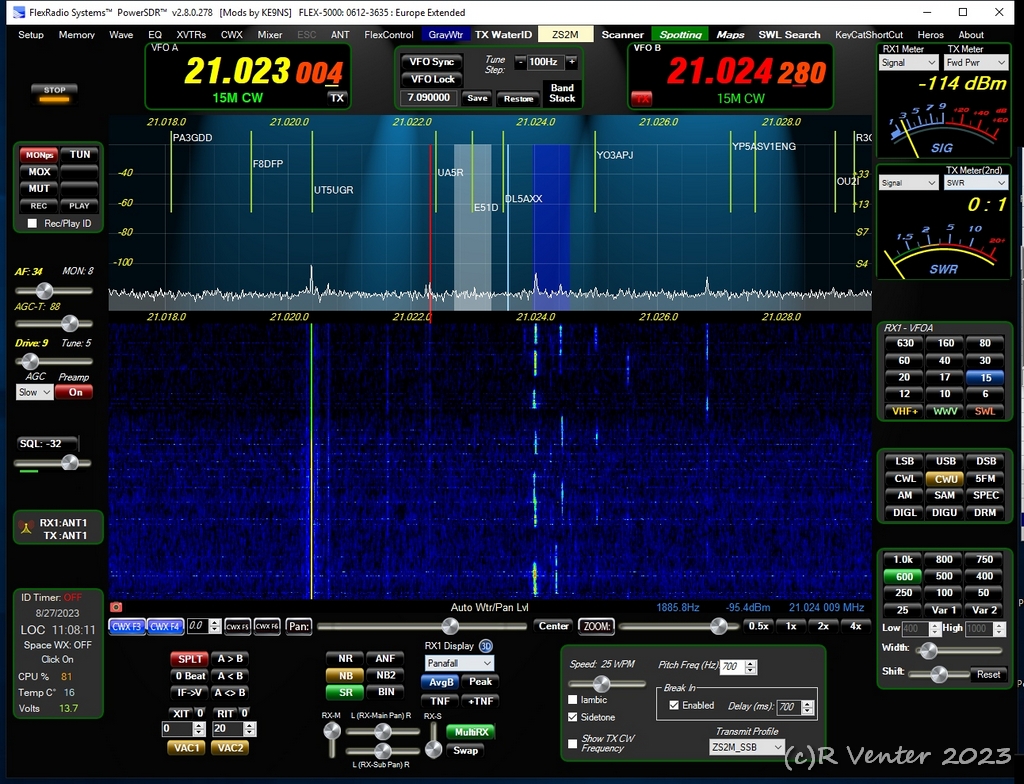This screenshot has height=784, width=1024.
Task: Open the AGC Slow dropdown
Action: (34, 392)
